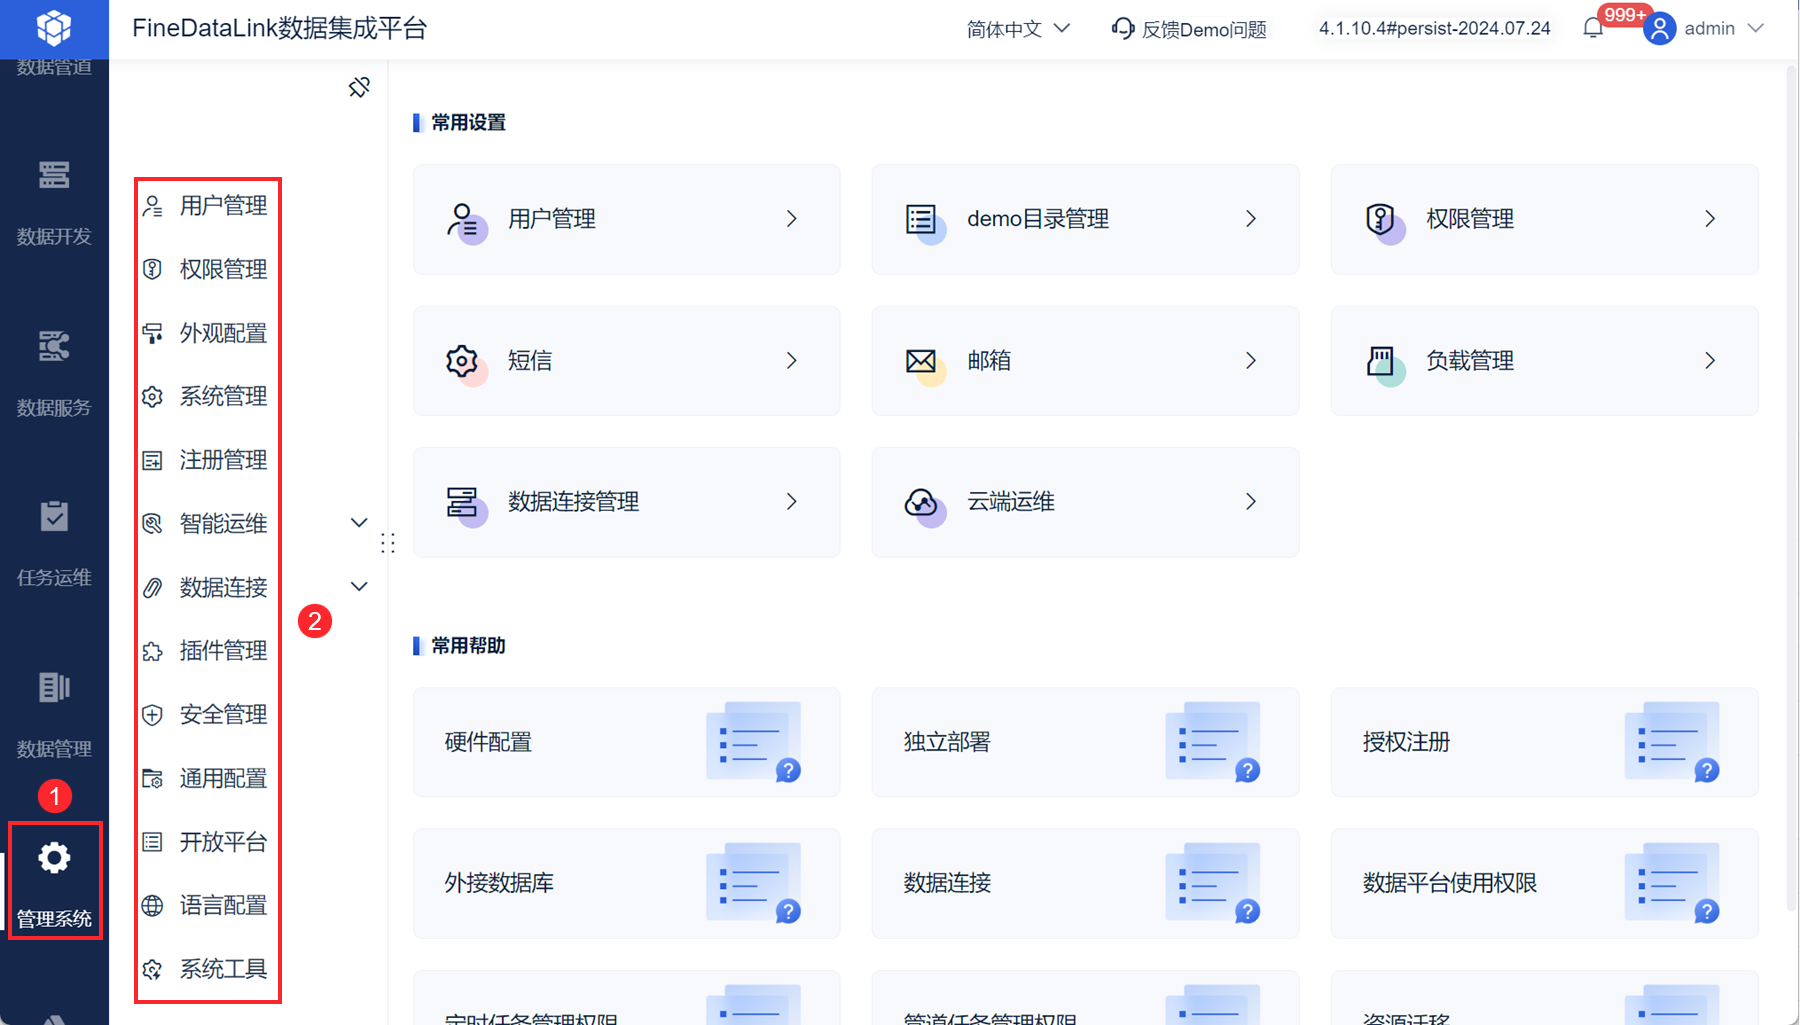Open the 数据服务 module icon

[x=54, y=346]
